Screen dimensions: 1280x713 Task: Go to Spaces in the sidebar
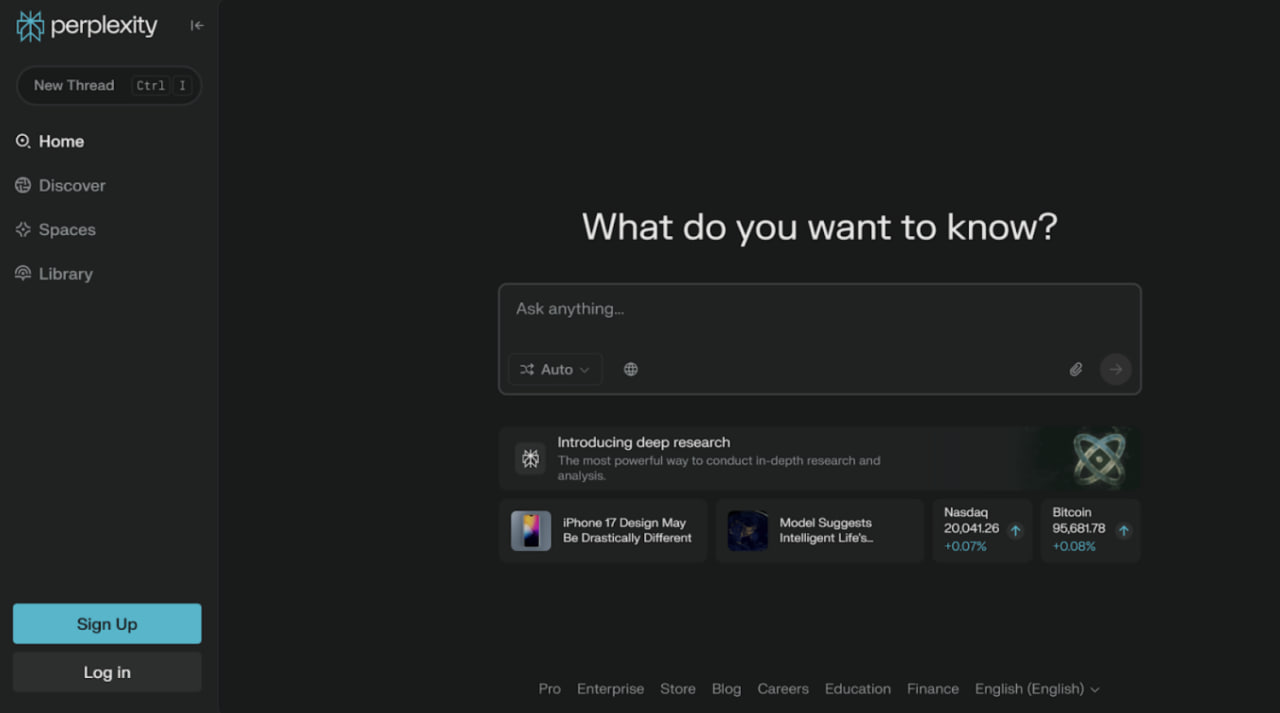click(67, 230)
